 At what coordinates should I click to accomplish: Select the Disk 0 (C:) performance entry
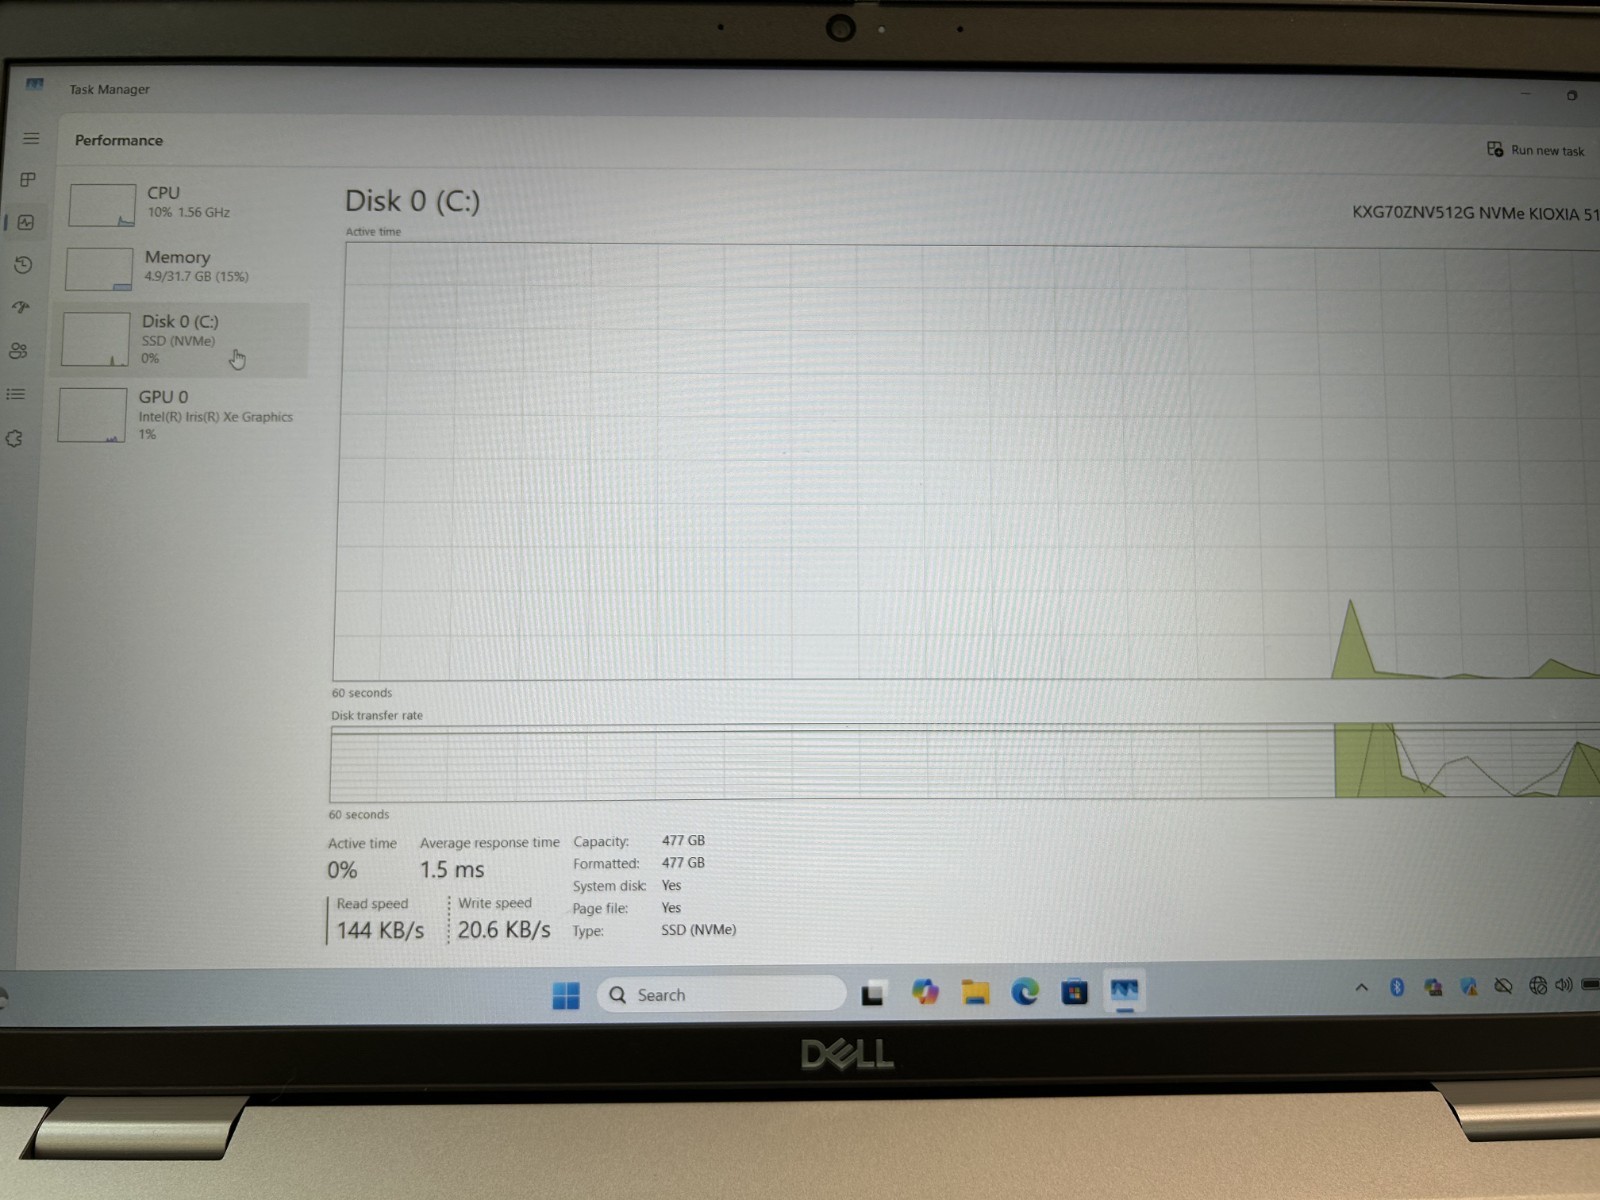click(180, 339)
